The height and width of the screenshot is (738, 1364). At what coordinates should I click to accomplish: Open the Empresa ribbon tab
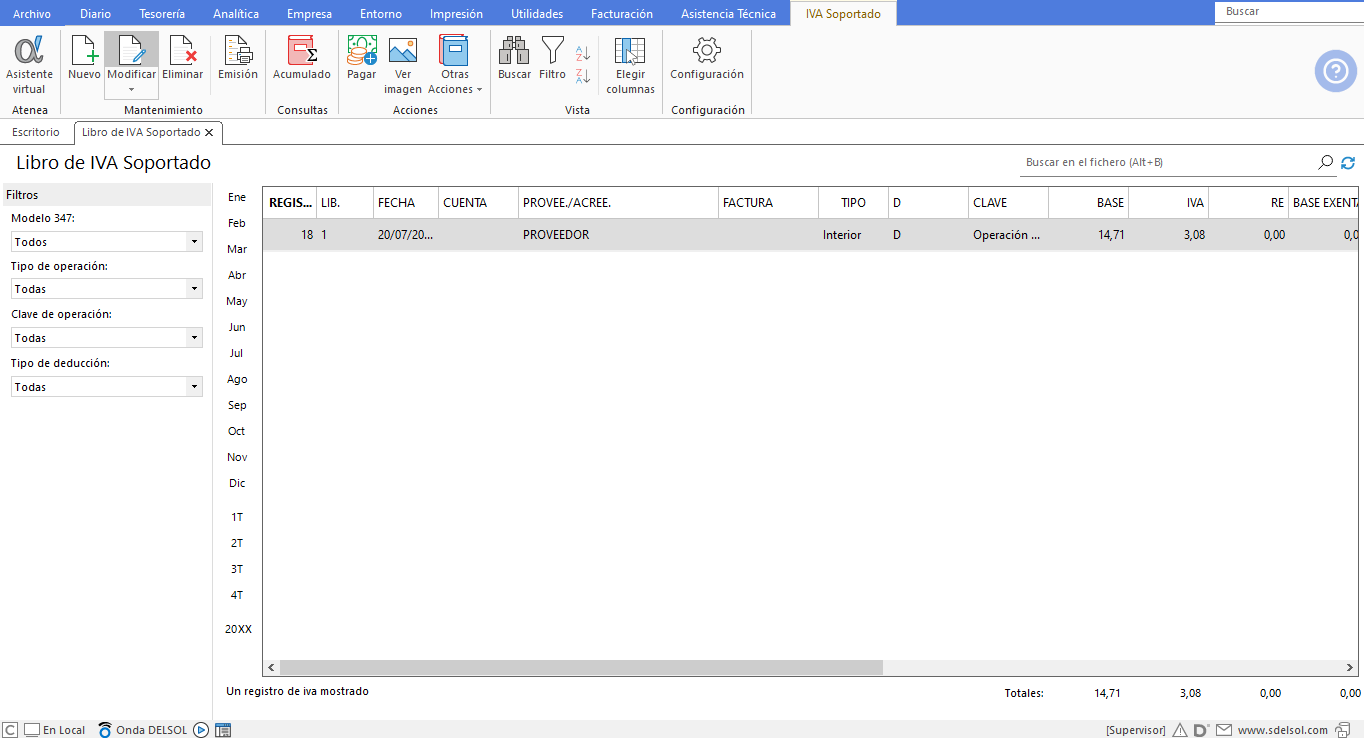coord(309,14)
